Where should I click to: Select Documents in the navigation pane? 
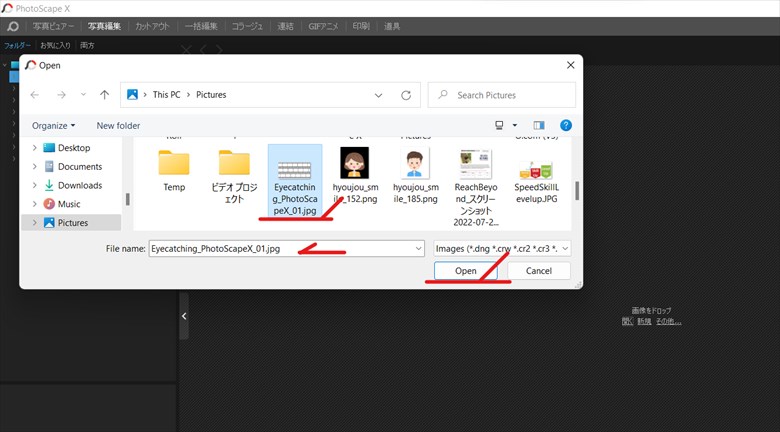(80, 167)
